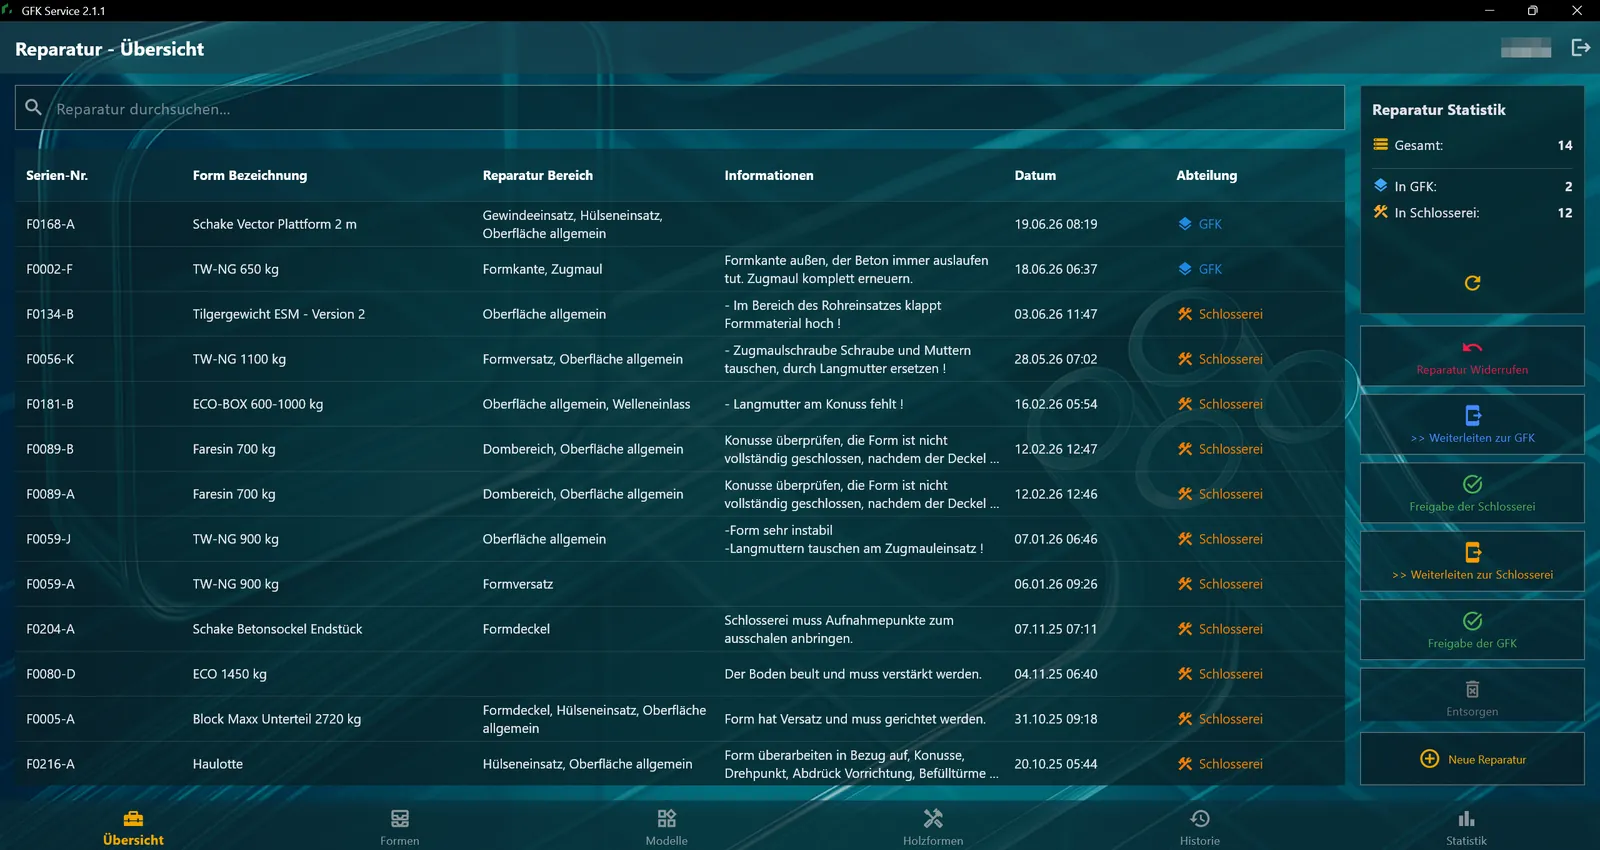Select 'TW-NG 1100 kg' form name
The width and height of the screenshot is (1600, 850).
pos(239,359)
